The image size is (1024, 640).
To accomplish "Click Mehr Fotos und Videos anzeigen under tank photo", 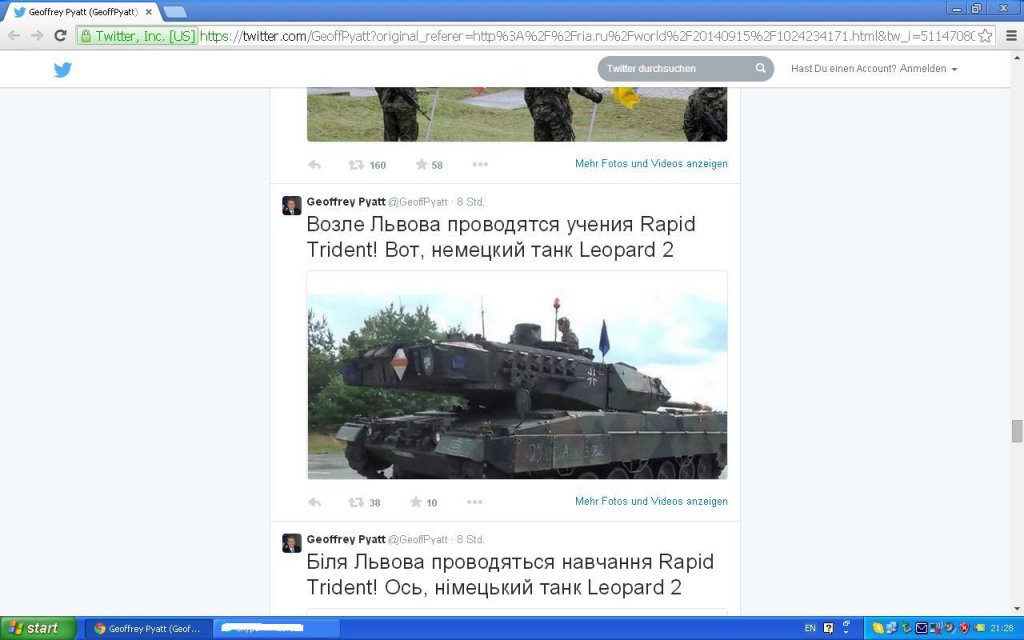I will [651, 501].
